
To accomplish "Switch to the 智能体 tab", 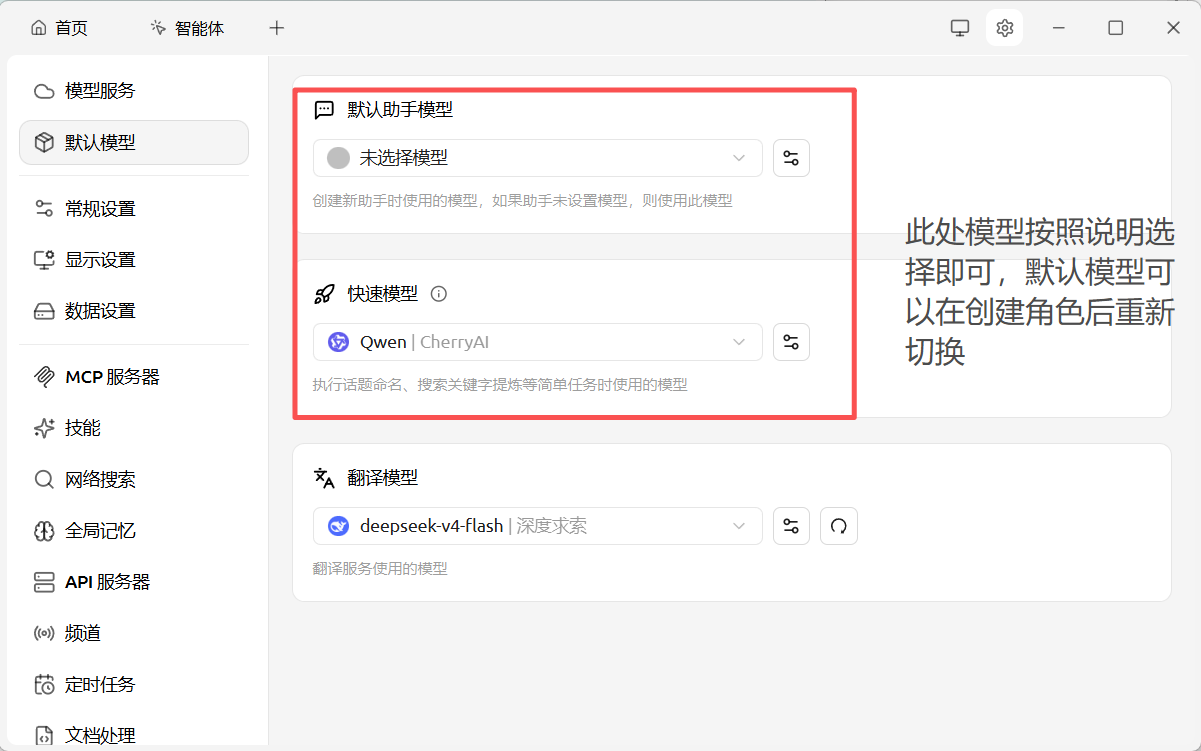I will click(187, 28).
